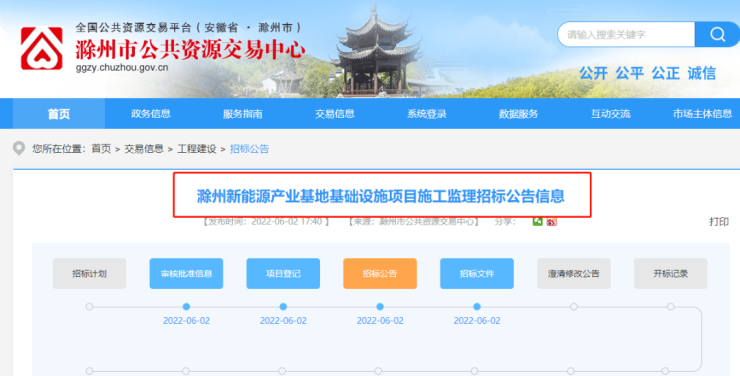This screenshot has width=740, height=376.
Task: Select the 招标文件 step button
Action: point(477,274)
